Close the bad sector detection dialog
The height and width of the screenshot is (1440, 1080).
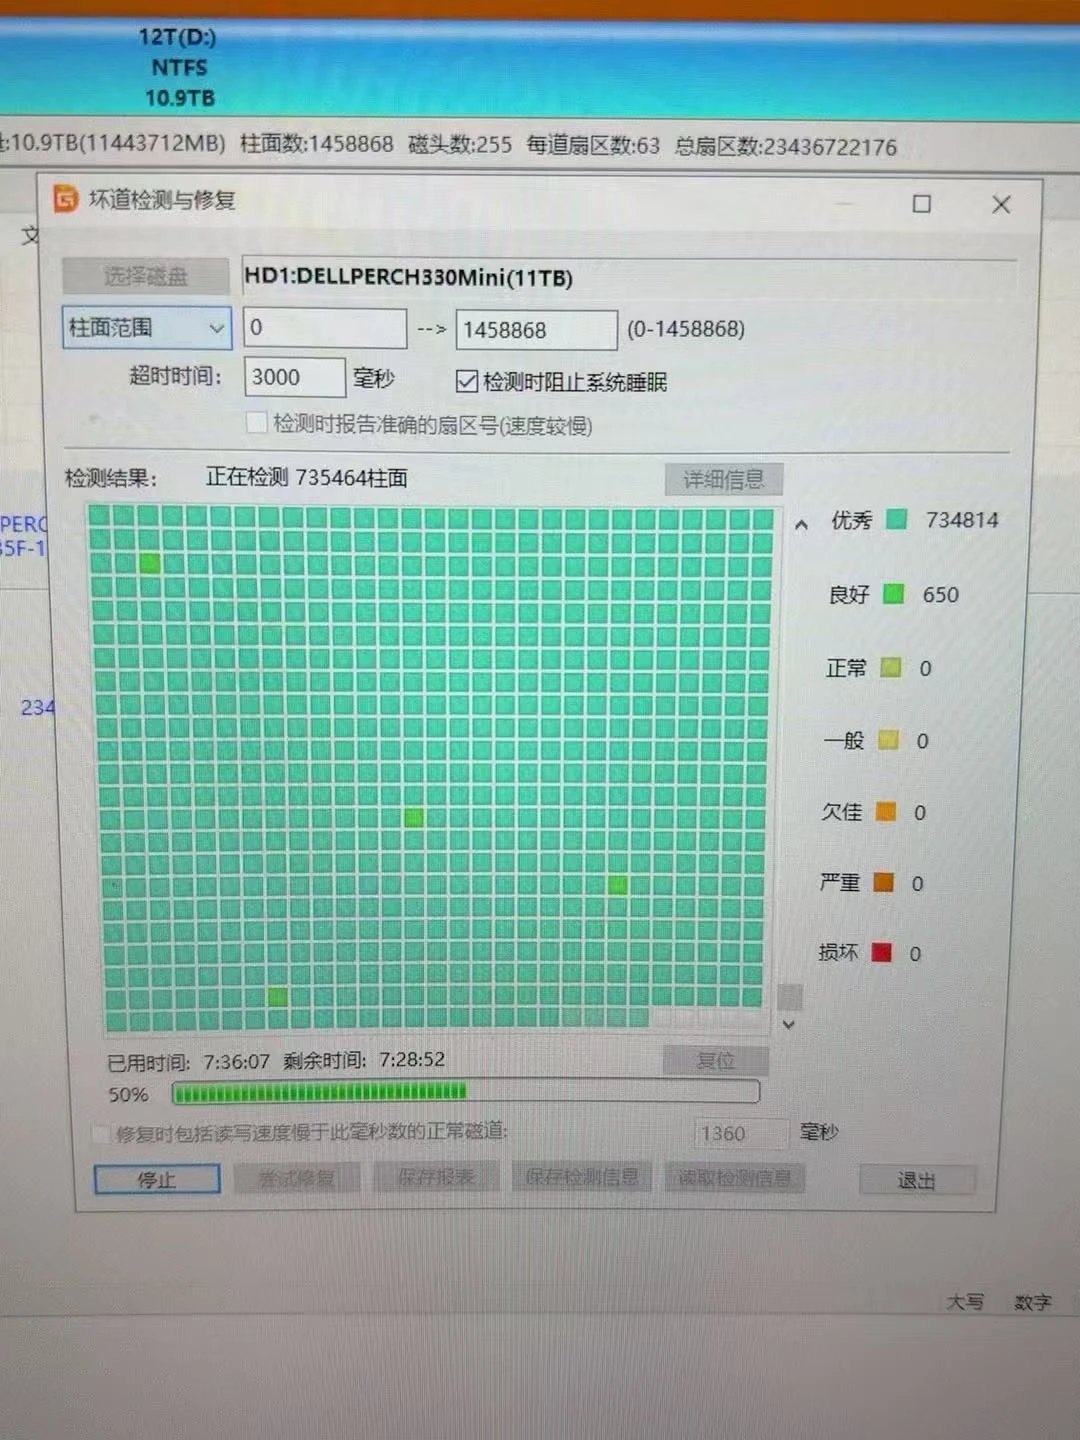1000,205
